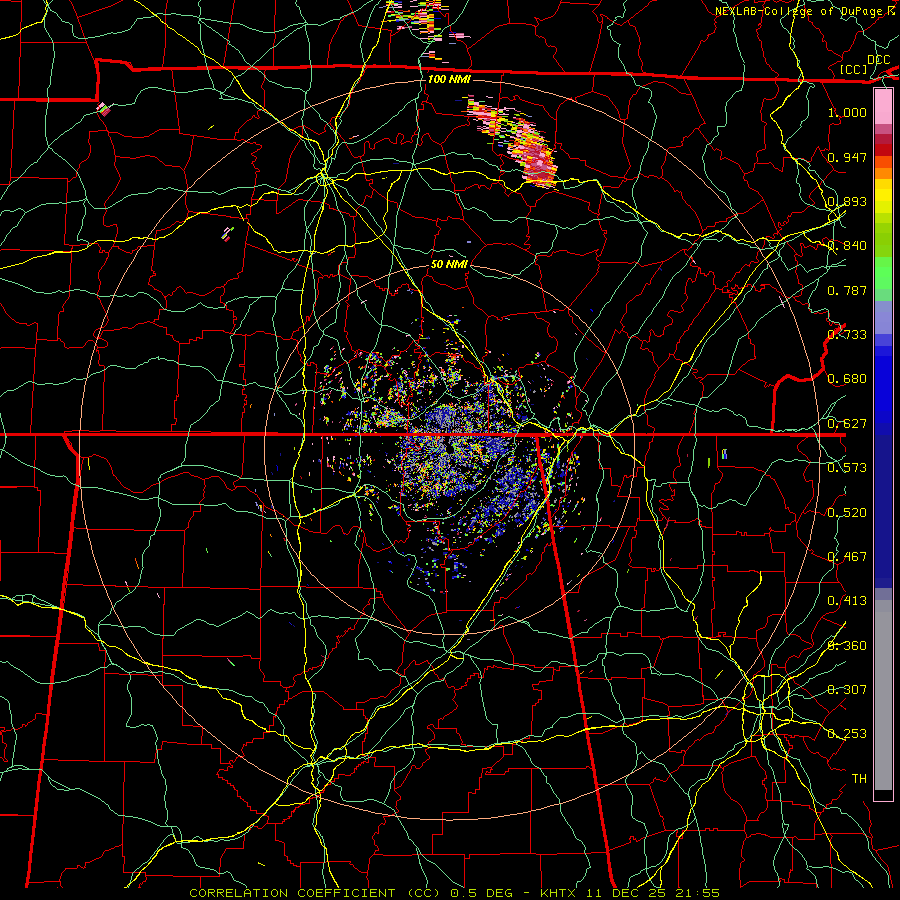
Task: Select the 0.307 scale value
Action: tap(847, 689)
